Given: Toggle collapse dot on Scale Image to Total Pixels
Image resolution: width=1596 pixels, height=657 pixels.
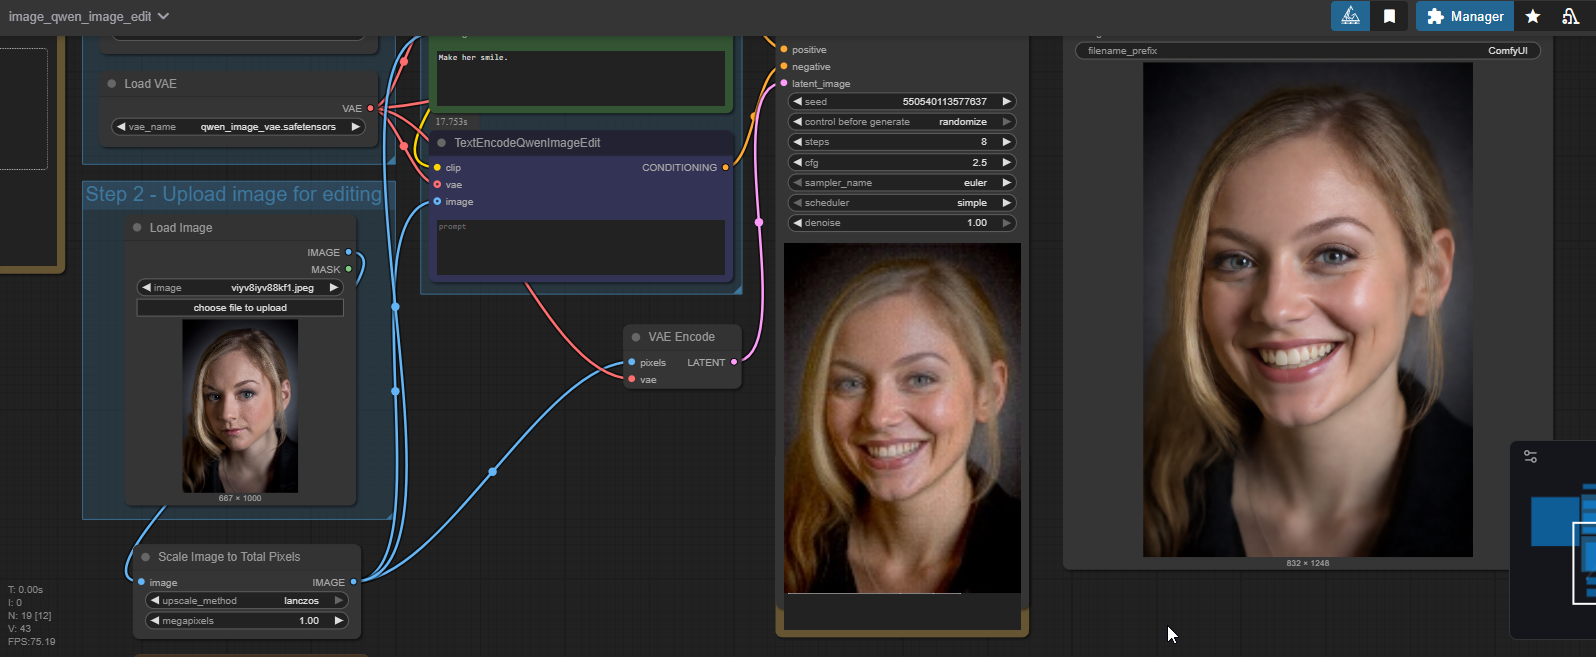Looking at the screenshot, I should (146, 557).
